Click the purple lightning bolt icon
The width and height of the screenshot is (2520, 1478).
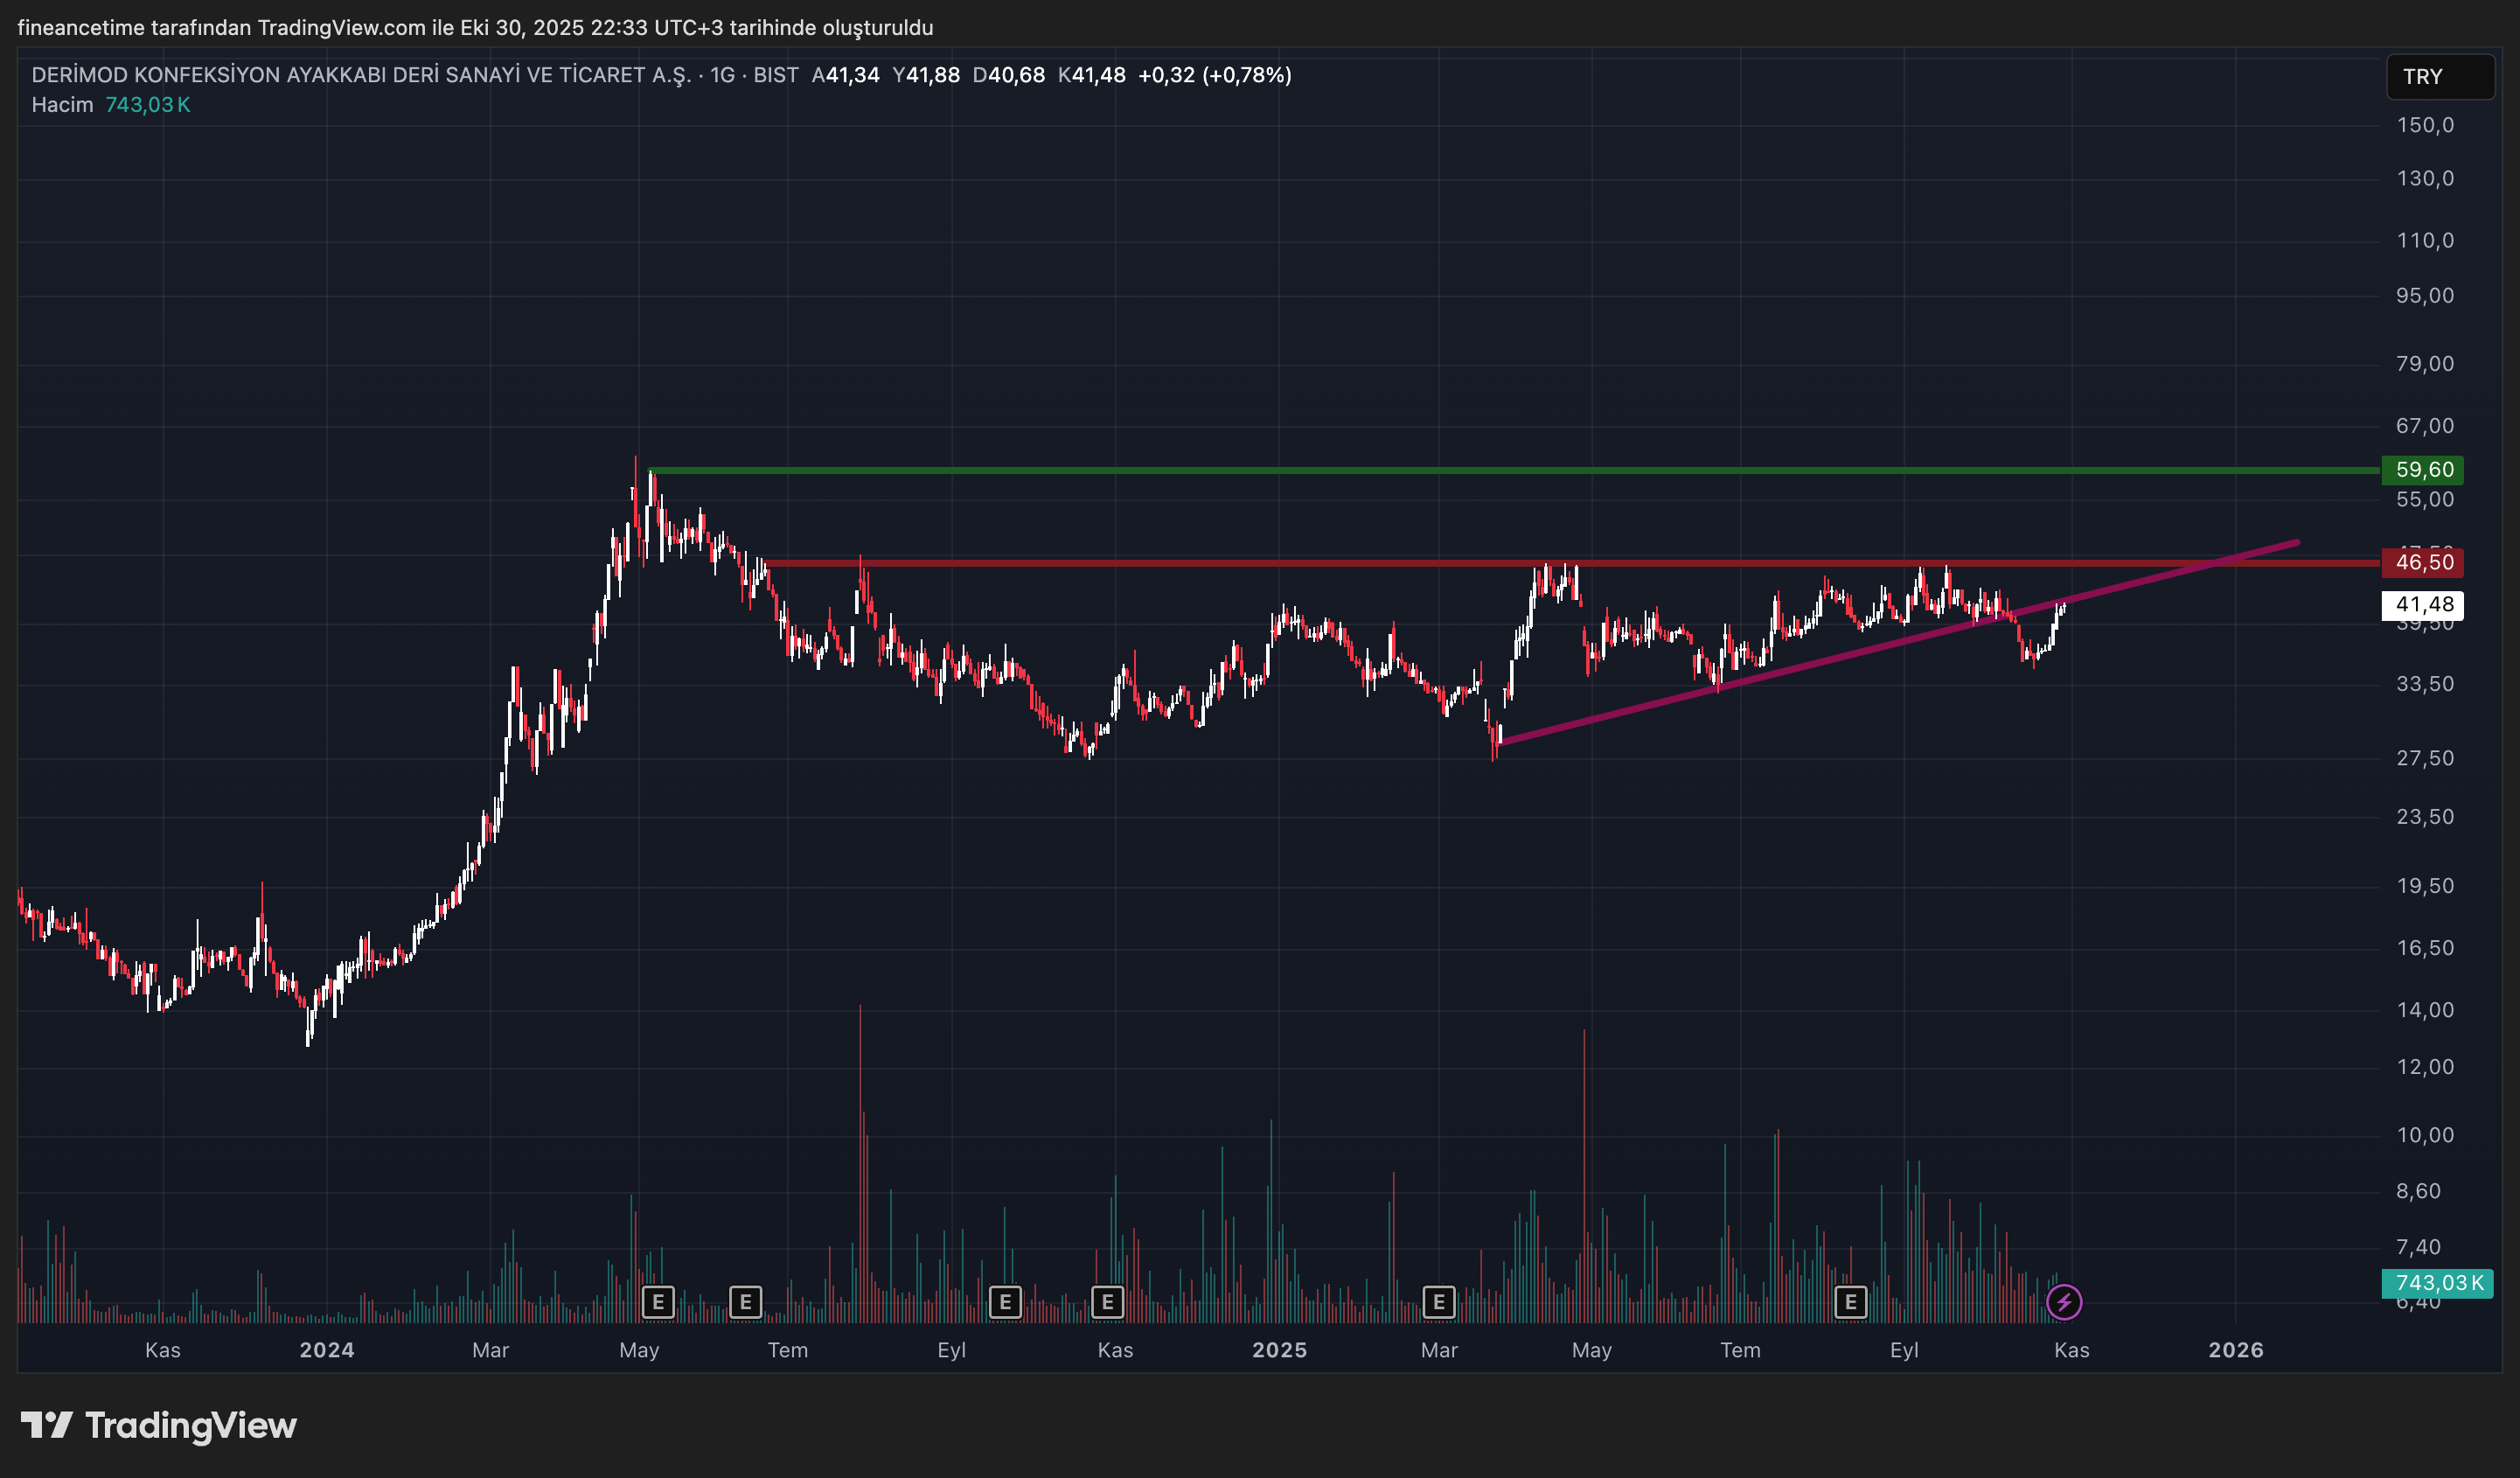pos(2064,1302)
